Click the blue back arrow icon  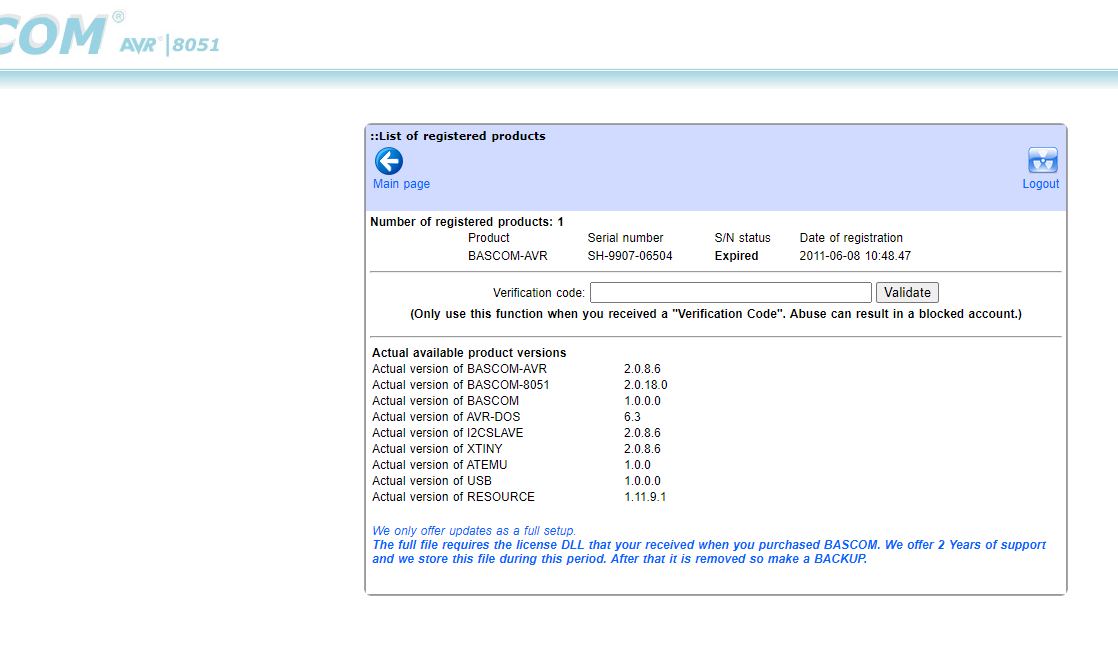(389, 161)
